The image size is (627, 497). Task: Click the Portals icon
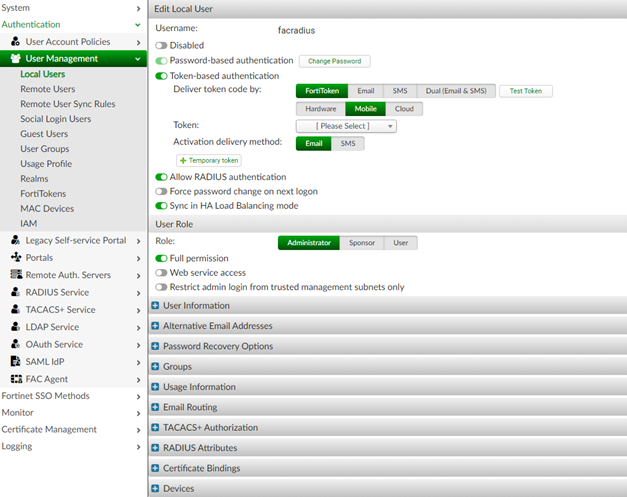pyautogui.click(x=16, y=257)
